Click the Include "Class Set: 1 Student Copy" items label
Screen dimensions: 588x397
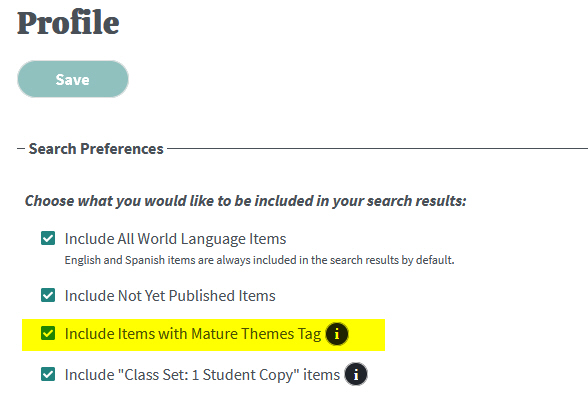202,375
